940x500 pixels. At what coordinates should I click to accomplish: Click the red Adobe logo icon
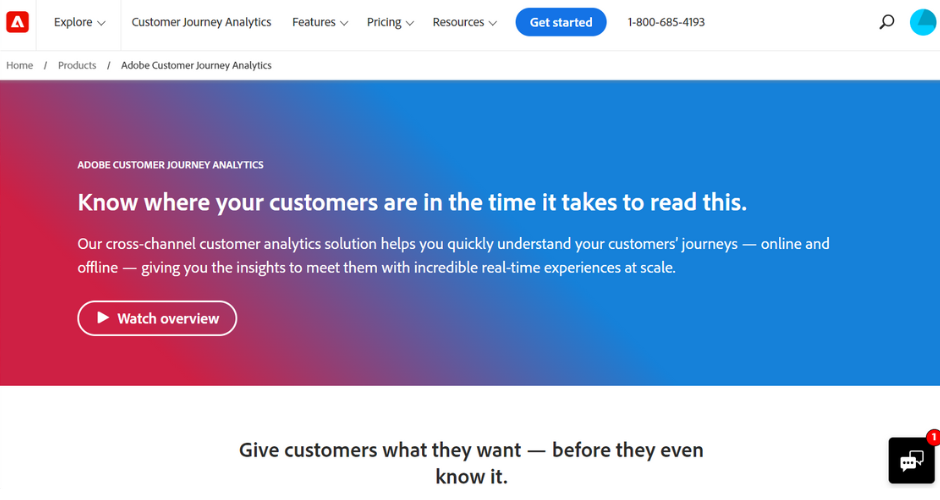coord(17,22)
